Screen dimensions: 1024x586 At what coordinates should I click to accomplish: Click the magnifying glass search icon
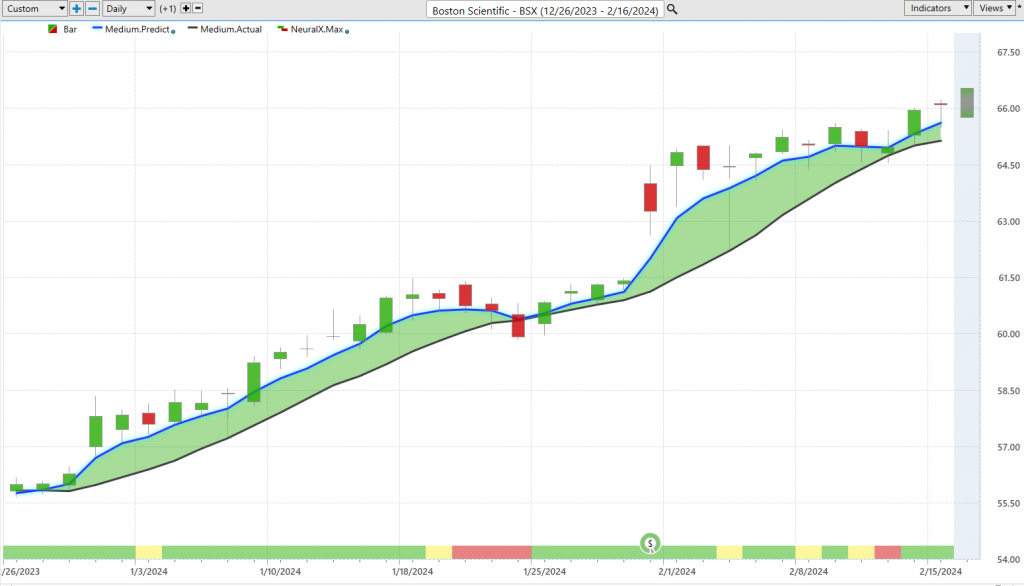(672, 10)
